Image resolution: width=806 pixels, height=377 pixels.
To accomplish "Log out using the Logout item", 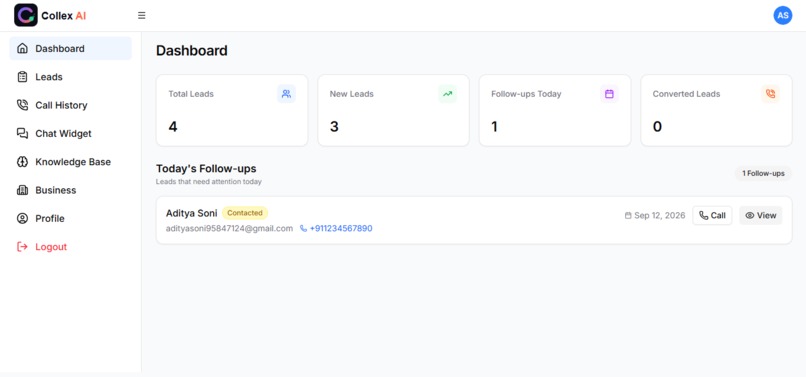I will (x=70, y=246).
